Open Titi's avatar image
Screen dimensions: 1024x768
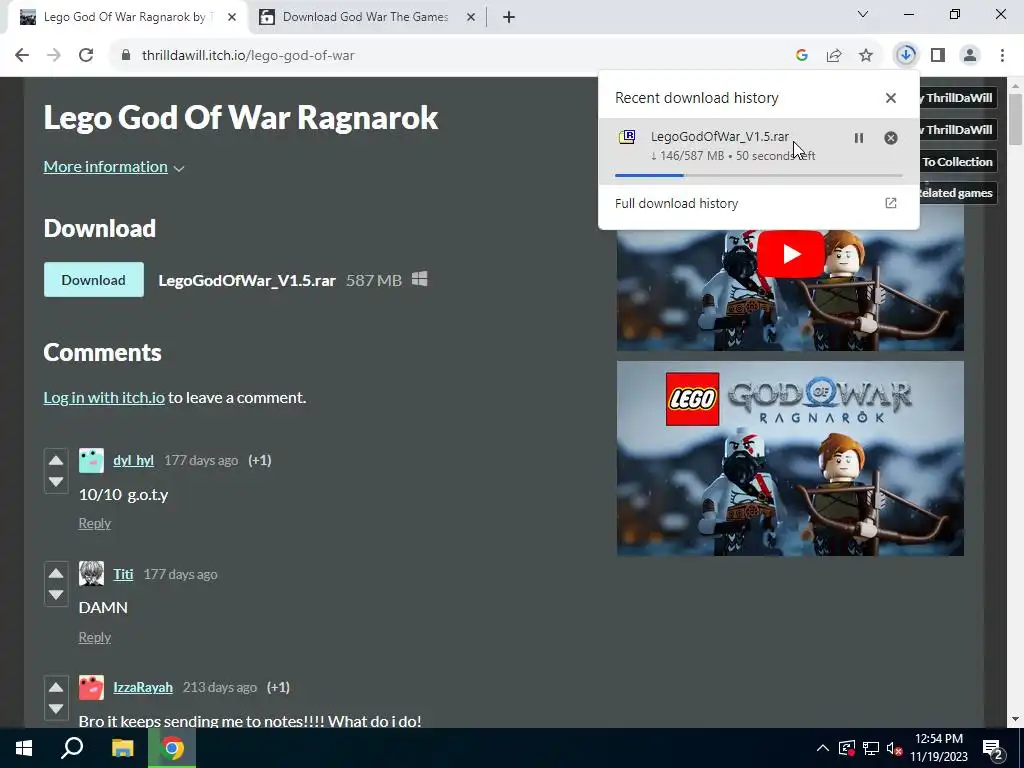(91, 573)
